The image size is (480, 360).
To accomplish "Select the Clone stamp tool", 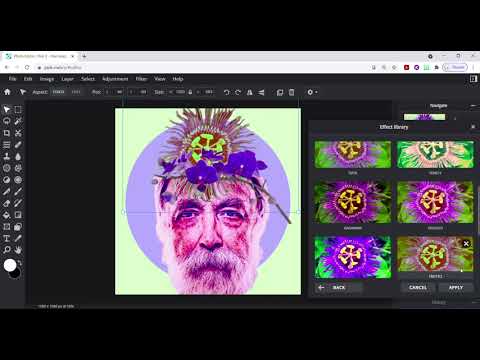I will point(6,156).
